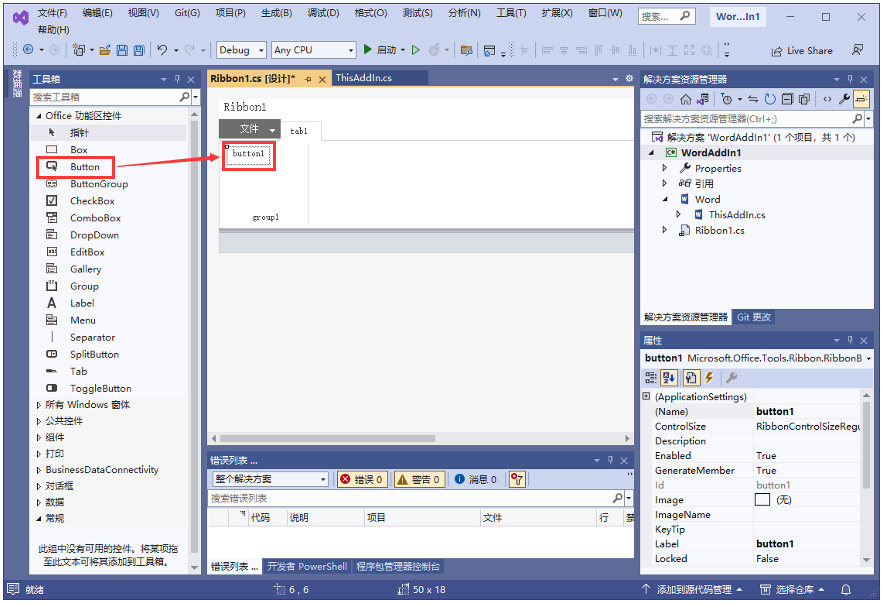Screen dimensions: 883x605
Task: Click Add to Source Control in status bar
Action: pyautogui.click(x=693, y=590)
